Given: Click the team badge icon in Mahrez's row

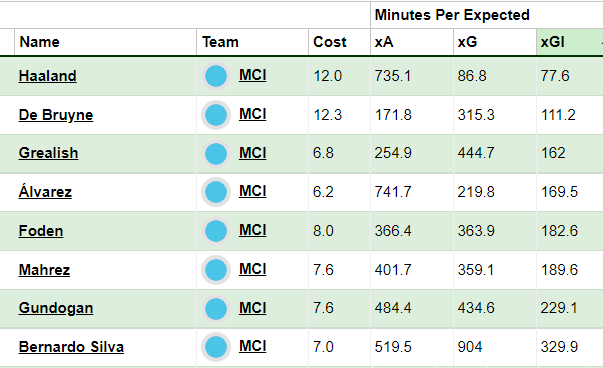Looking at the screenshot, I should pyautogui.click(x=216, y=270).
